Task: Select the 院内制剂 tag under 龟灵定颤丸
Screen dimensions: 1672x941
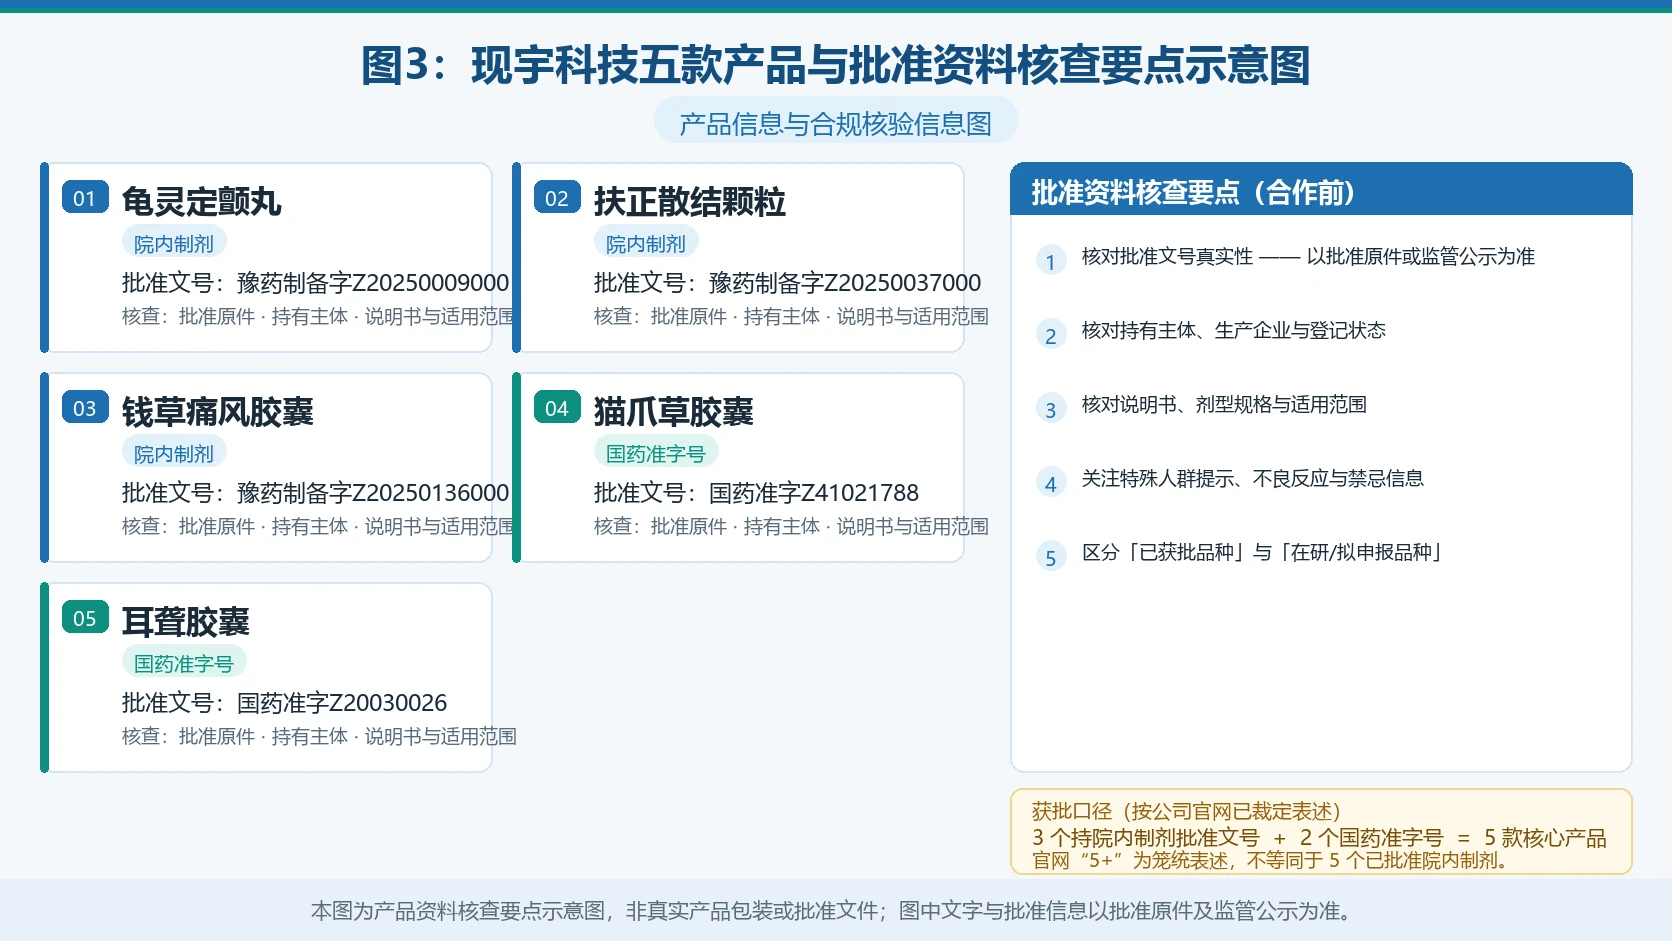Action: [174, 243]
